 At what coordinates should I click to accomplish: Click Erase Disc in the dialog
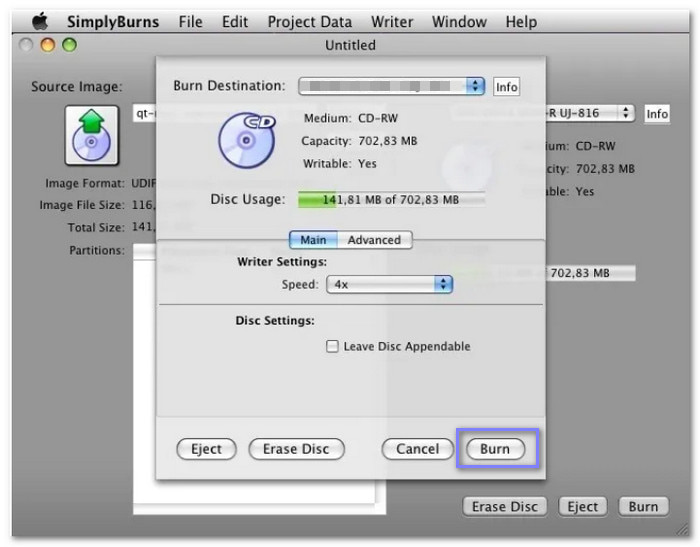pyautogui.click(x=296, y=449)
